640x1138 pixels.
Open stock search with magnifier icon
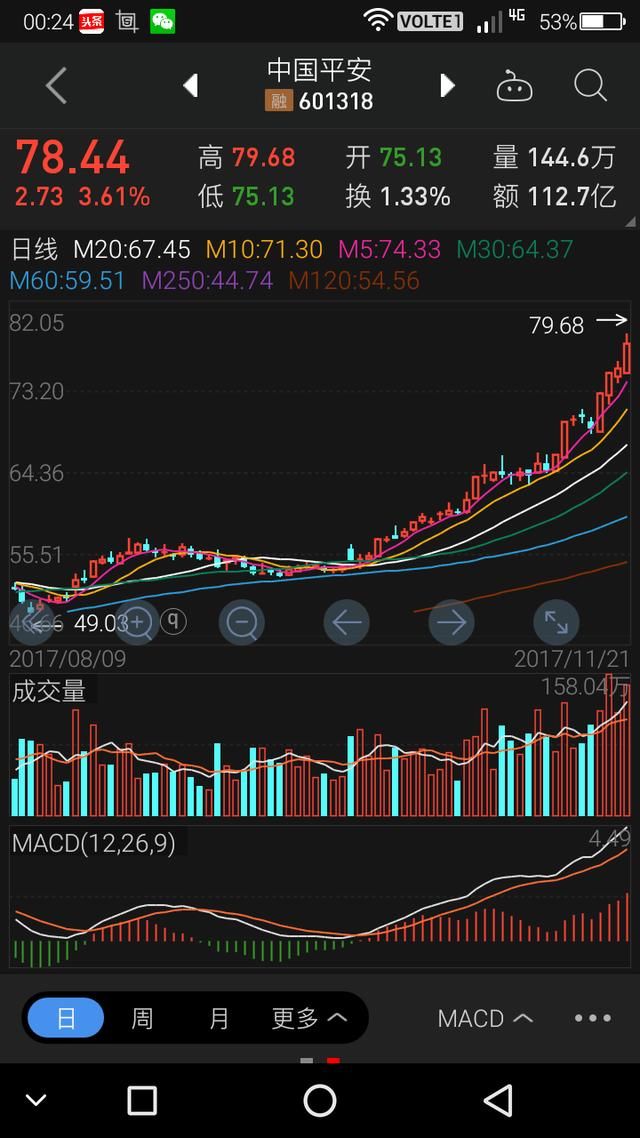tap(590, 87)
